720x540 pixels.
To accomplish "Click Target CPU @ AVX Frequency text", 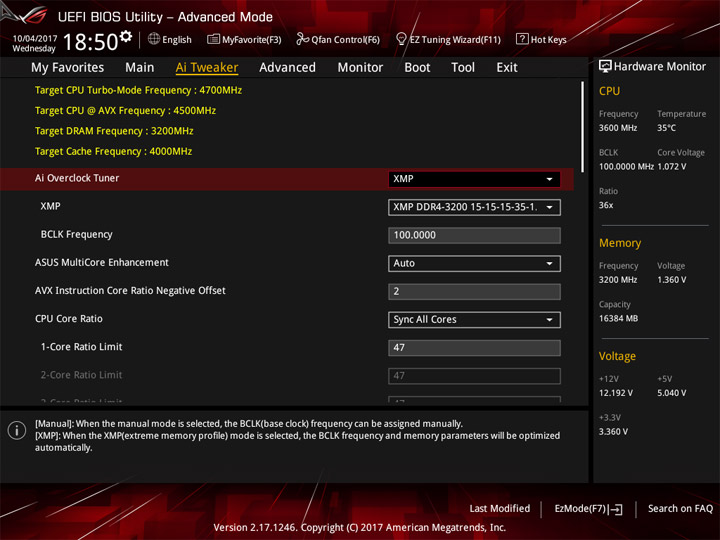I will click(x=125, y=111).
